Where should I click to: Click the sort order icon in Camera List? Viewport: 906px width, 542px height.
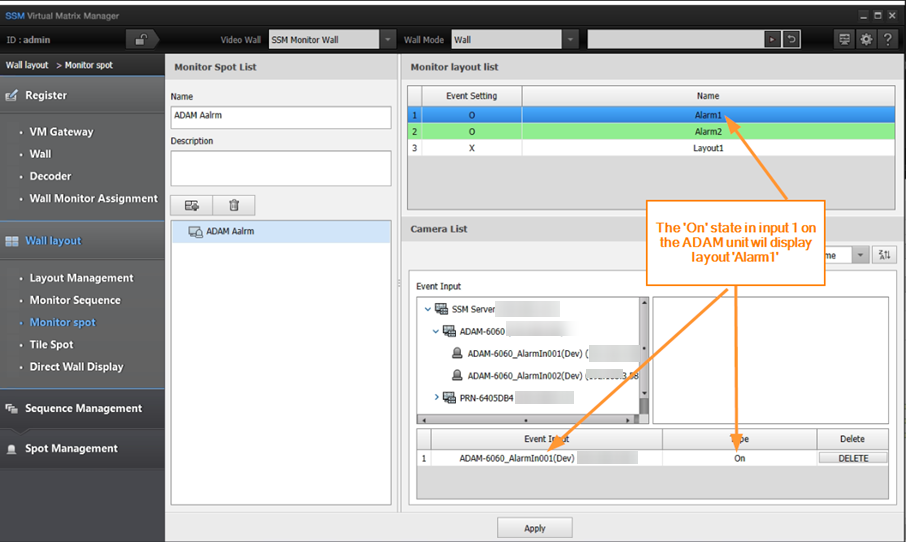(x=884, y=255)
